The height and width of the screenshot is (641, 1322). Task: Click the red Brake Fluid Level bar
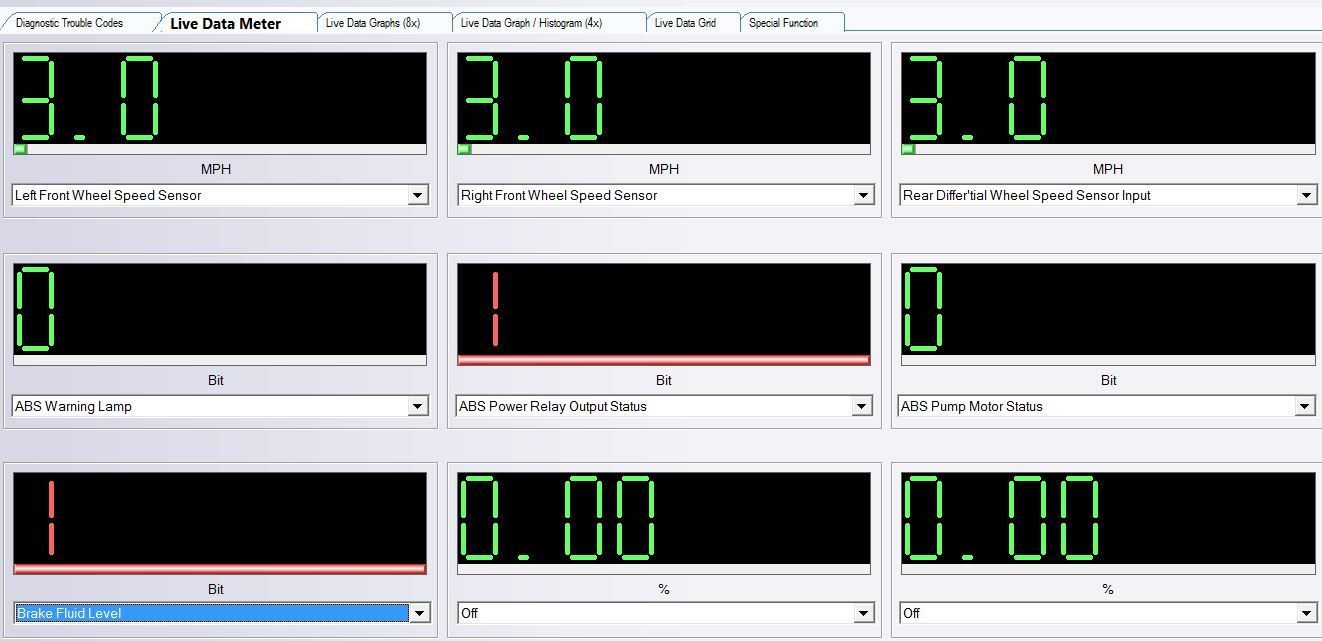point(220,569)
